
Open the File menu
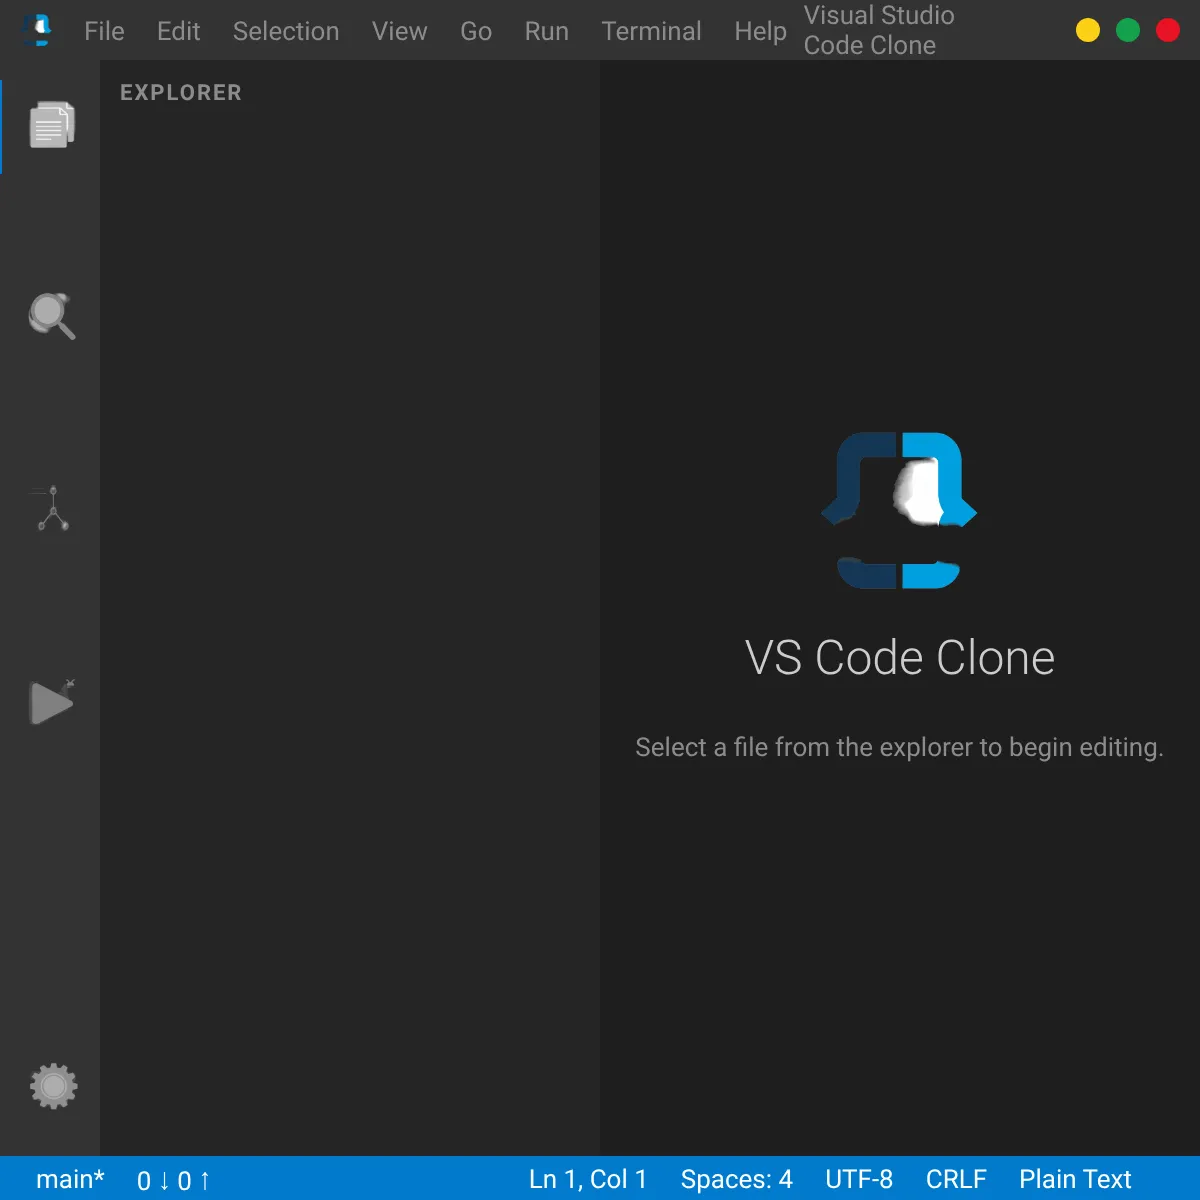pyautogui.click(x=104, y=31)
